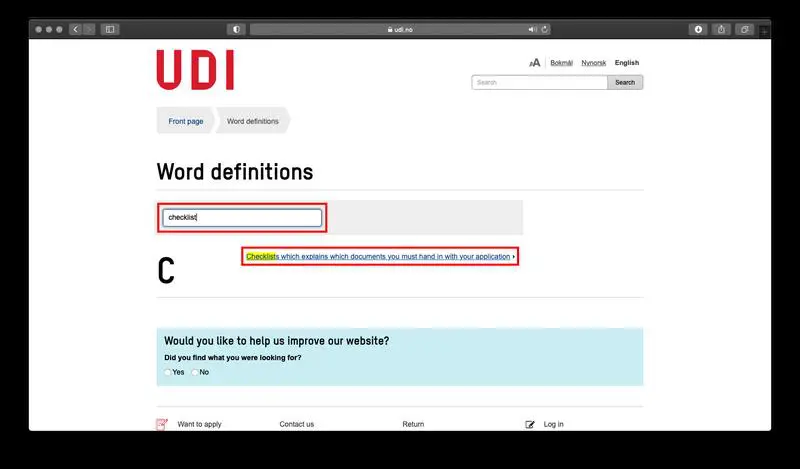This screenshot has height=469, width=800.
Task: Click the Safari back arrow
Action: point(75,29)
